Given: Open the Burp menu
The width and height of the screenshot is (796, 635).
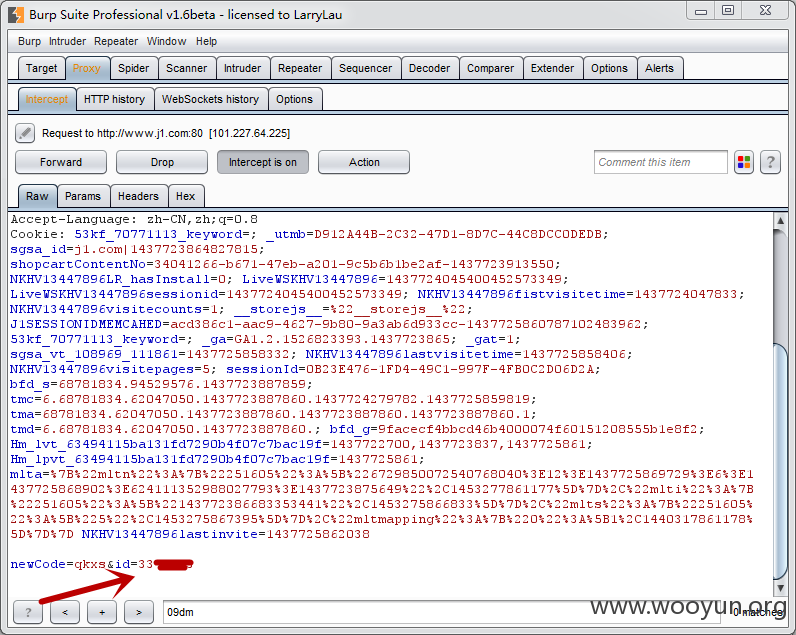Looking at the screenshot, I should (x=29, y=42).
